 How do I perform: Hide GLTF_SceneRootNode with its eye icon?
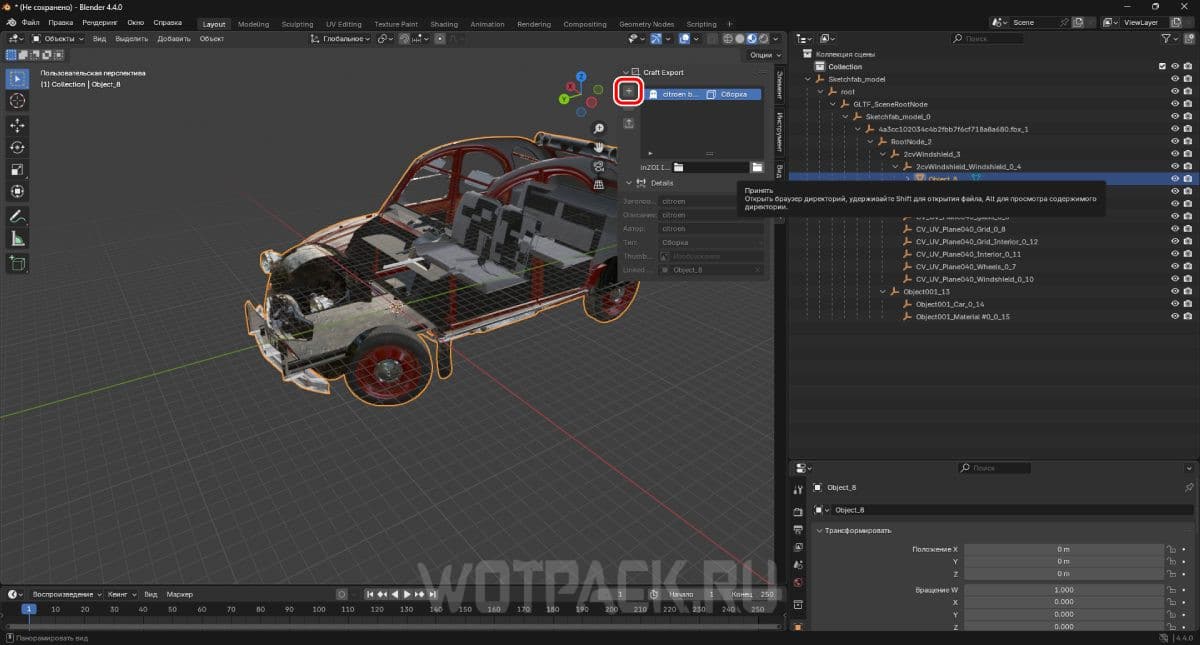point(1175,104)
